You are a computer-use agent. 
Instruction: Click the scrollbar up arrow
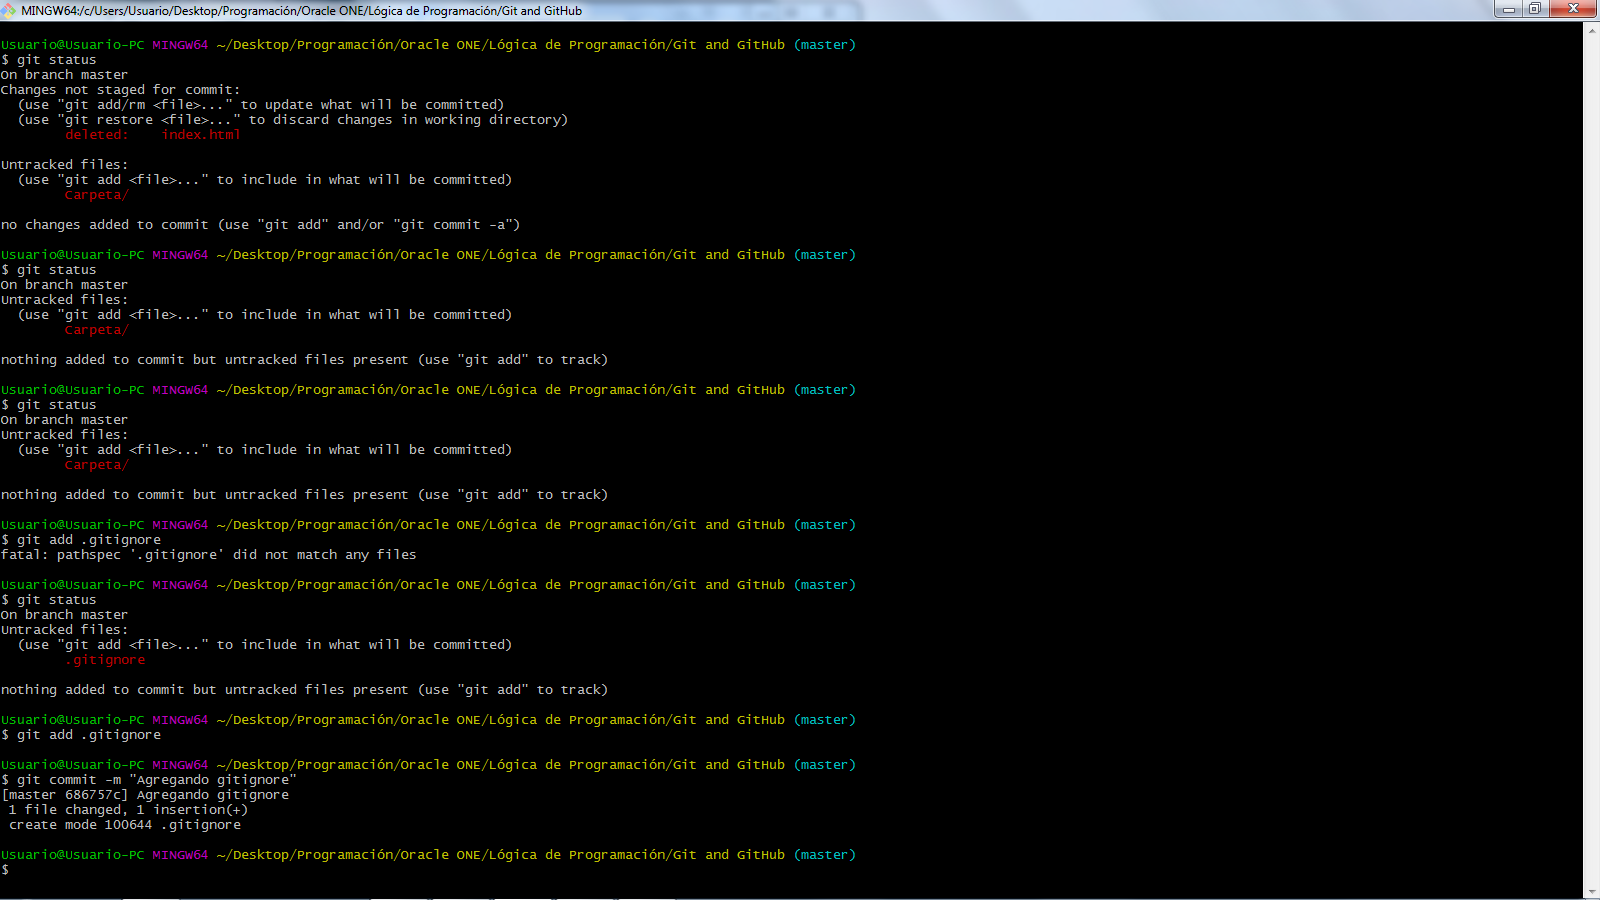pos(1591,29)
